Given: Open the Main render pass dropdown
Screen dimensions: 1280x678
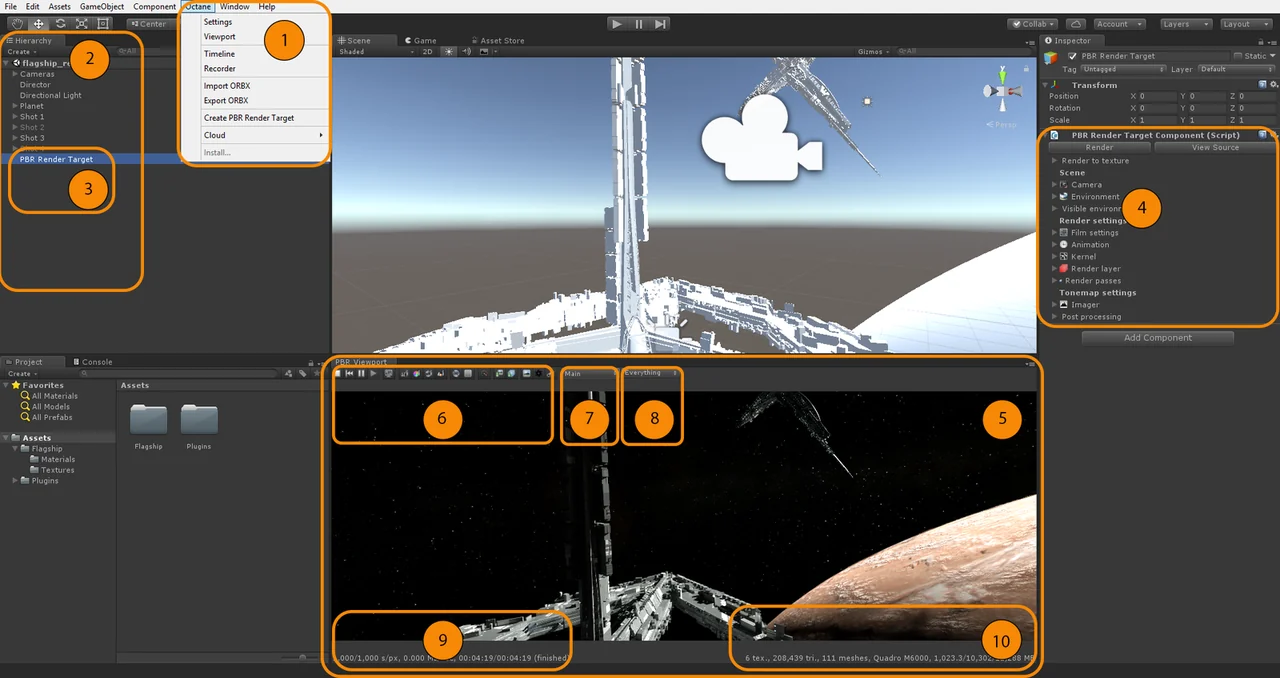Looking at the screenshot, I should pyautogui.click(x=588, y=374).
